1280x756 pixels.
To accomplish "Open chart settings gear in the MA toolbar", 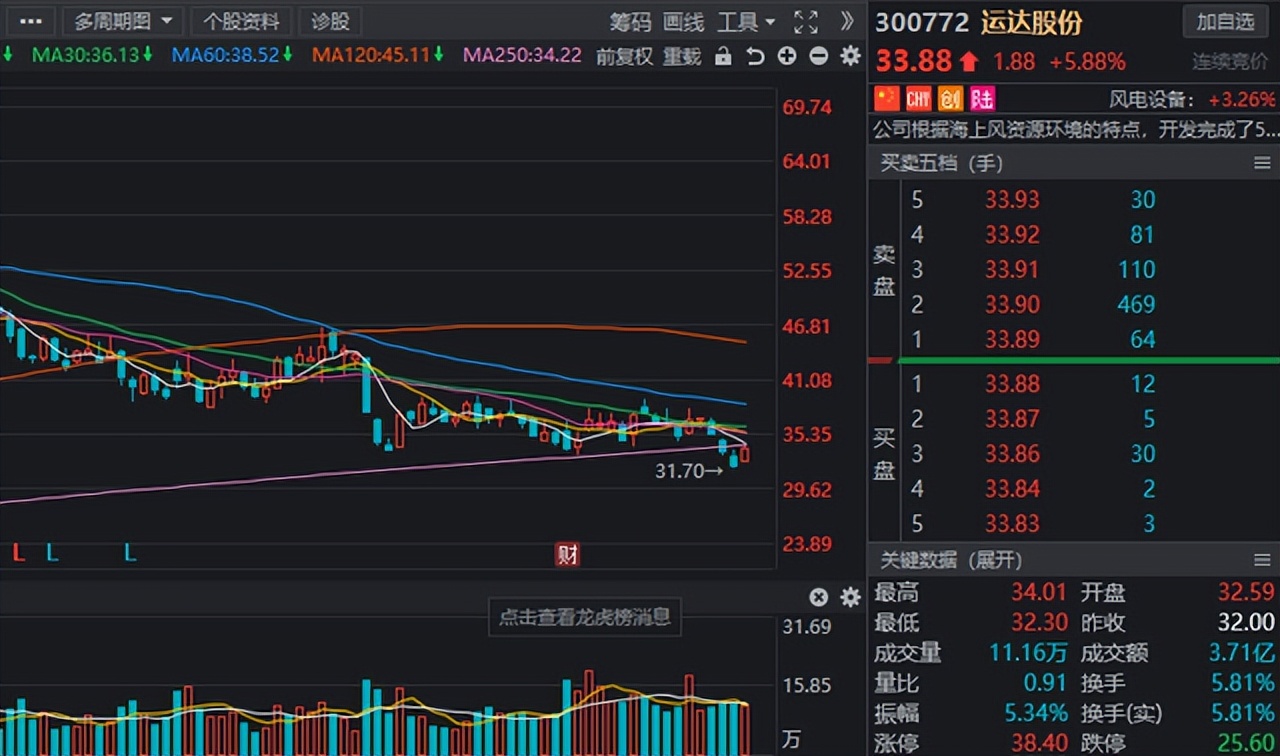I will 850,56.
